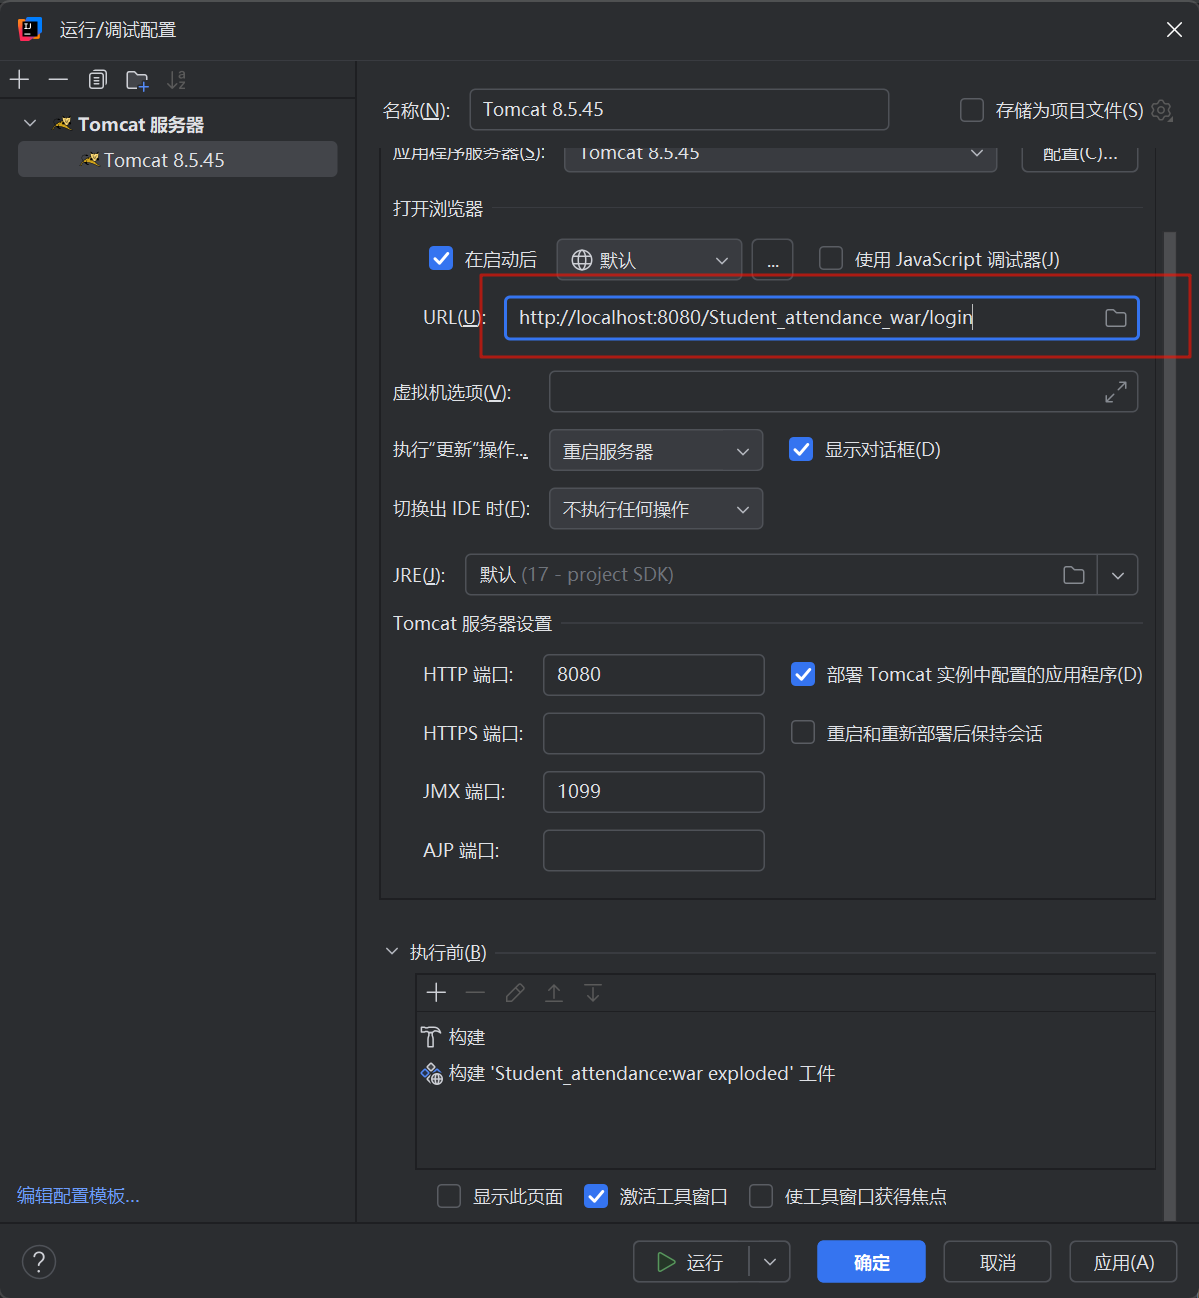Screen dimensions: 1199x1298
Task: Click the help question mark icon
Action: 39,1261
